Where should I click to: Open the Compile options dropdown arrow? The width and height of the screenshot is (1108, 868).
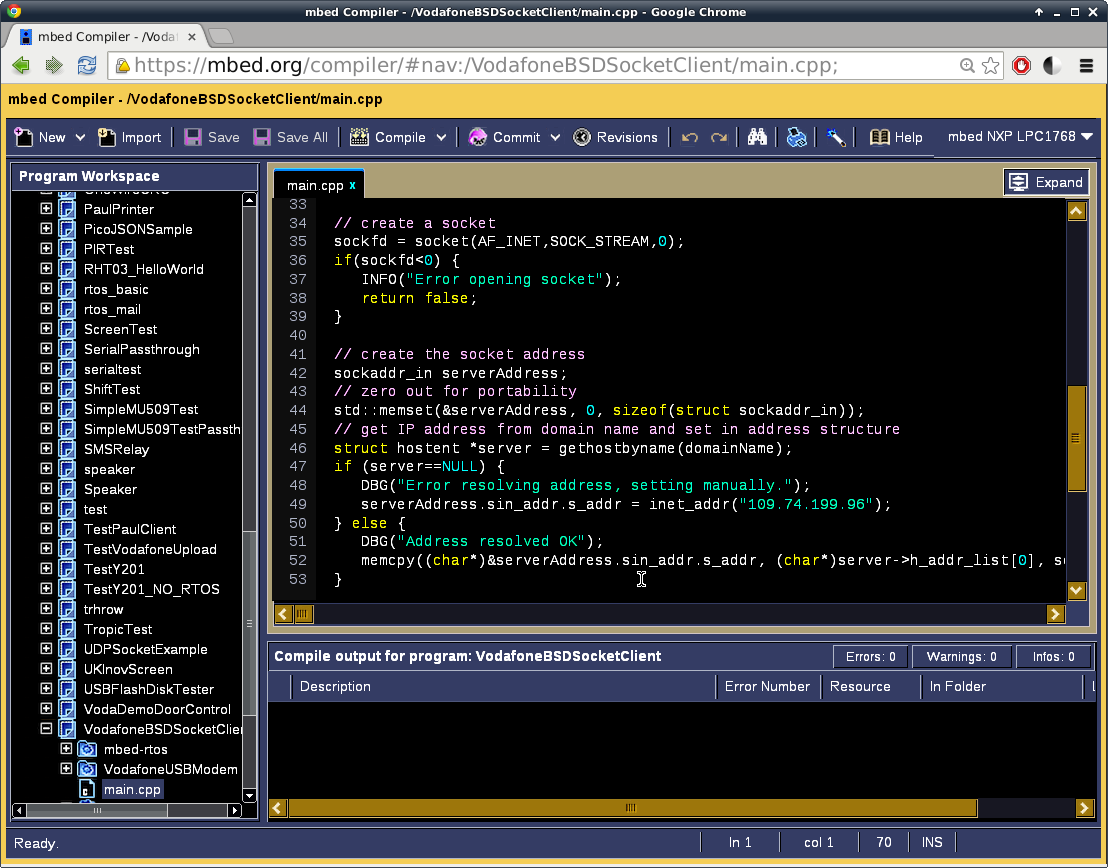coord(440,137)
